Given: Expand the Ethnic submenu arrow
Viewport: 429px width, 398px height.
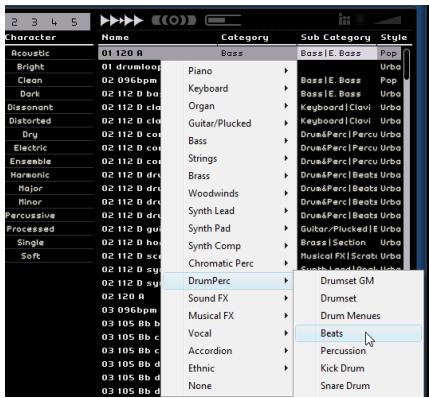Looking at the screenshot, I should 286,368.
